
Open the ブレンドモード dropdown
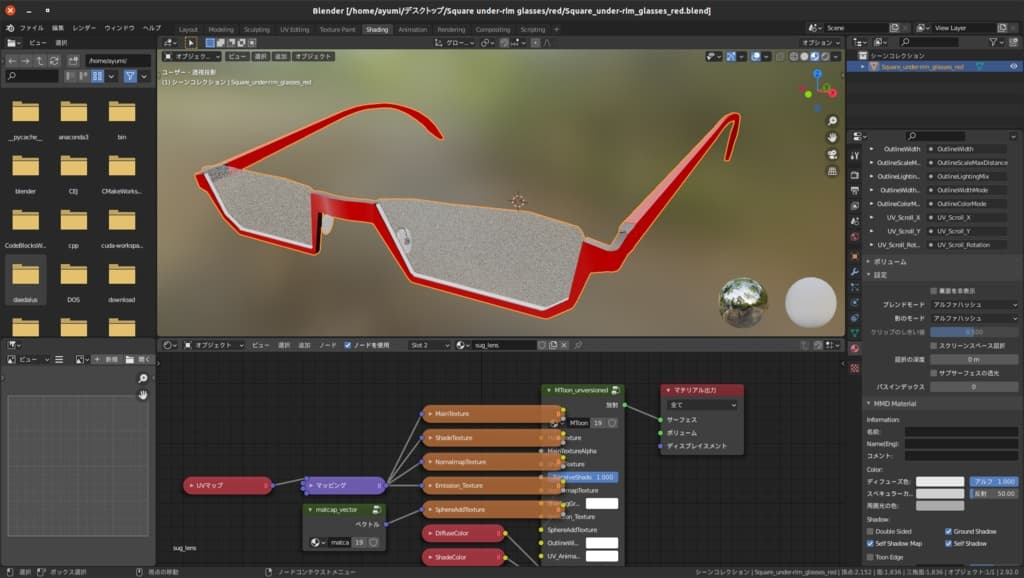click(974, 303)
